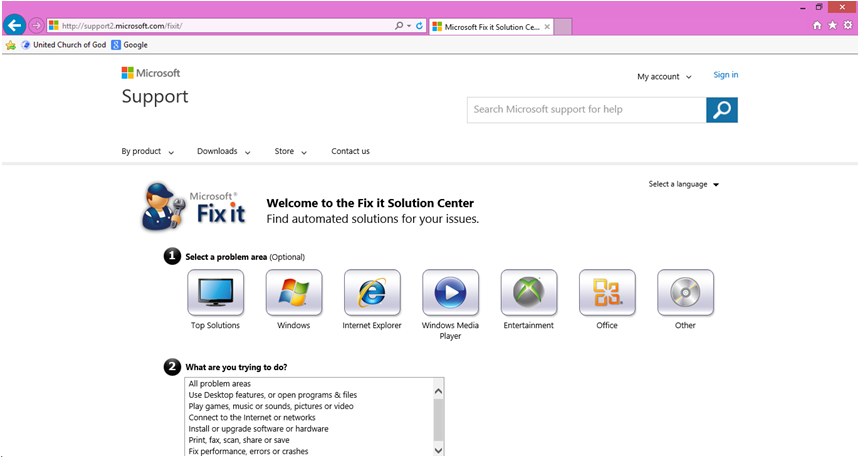Restore down the browser window
Viewport: 859px width, 460px height.
(819, 7)
